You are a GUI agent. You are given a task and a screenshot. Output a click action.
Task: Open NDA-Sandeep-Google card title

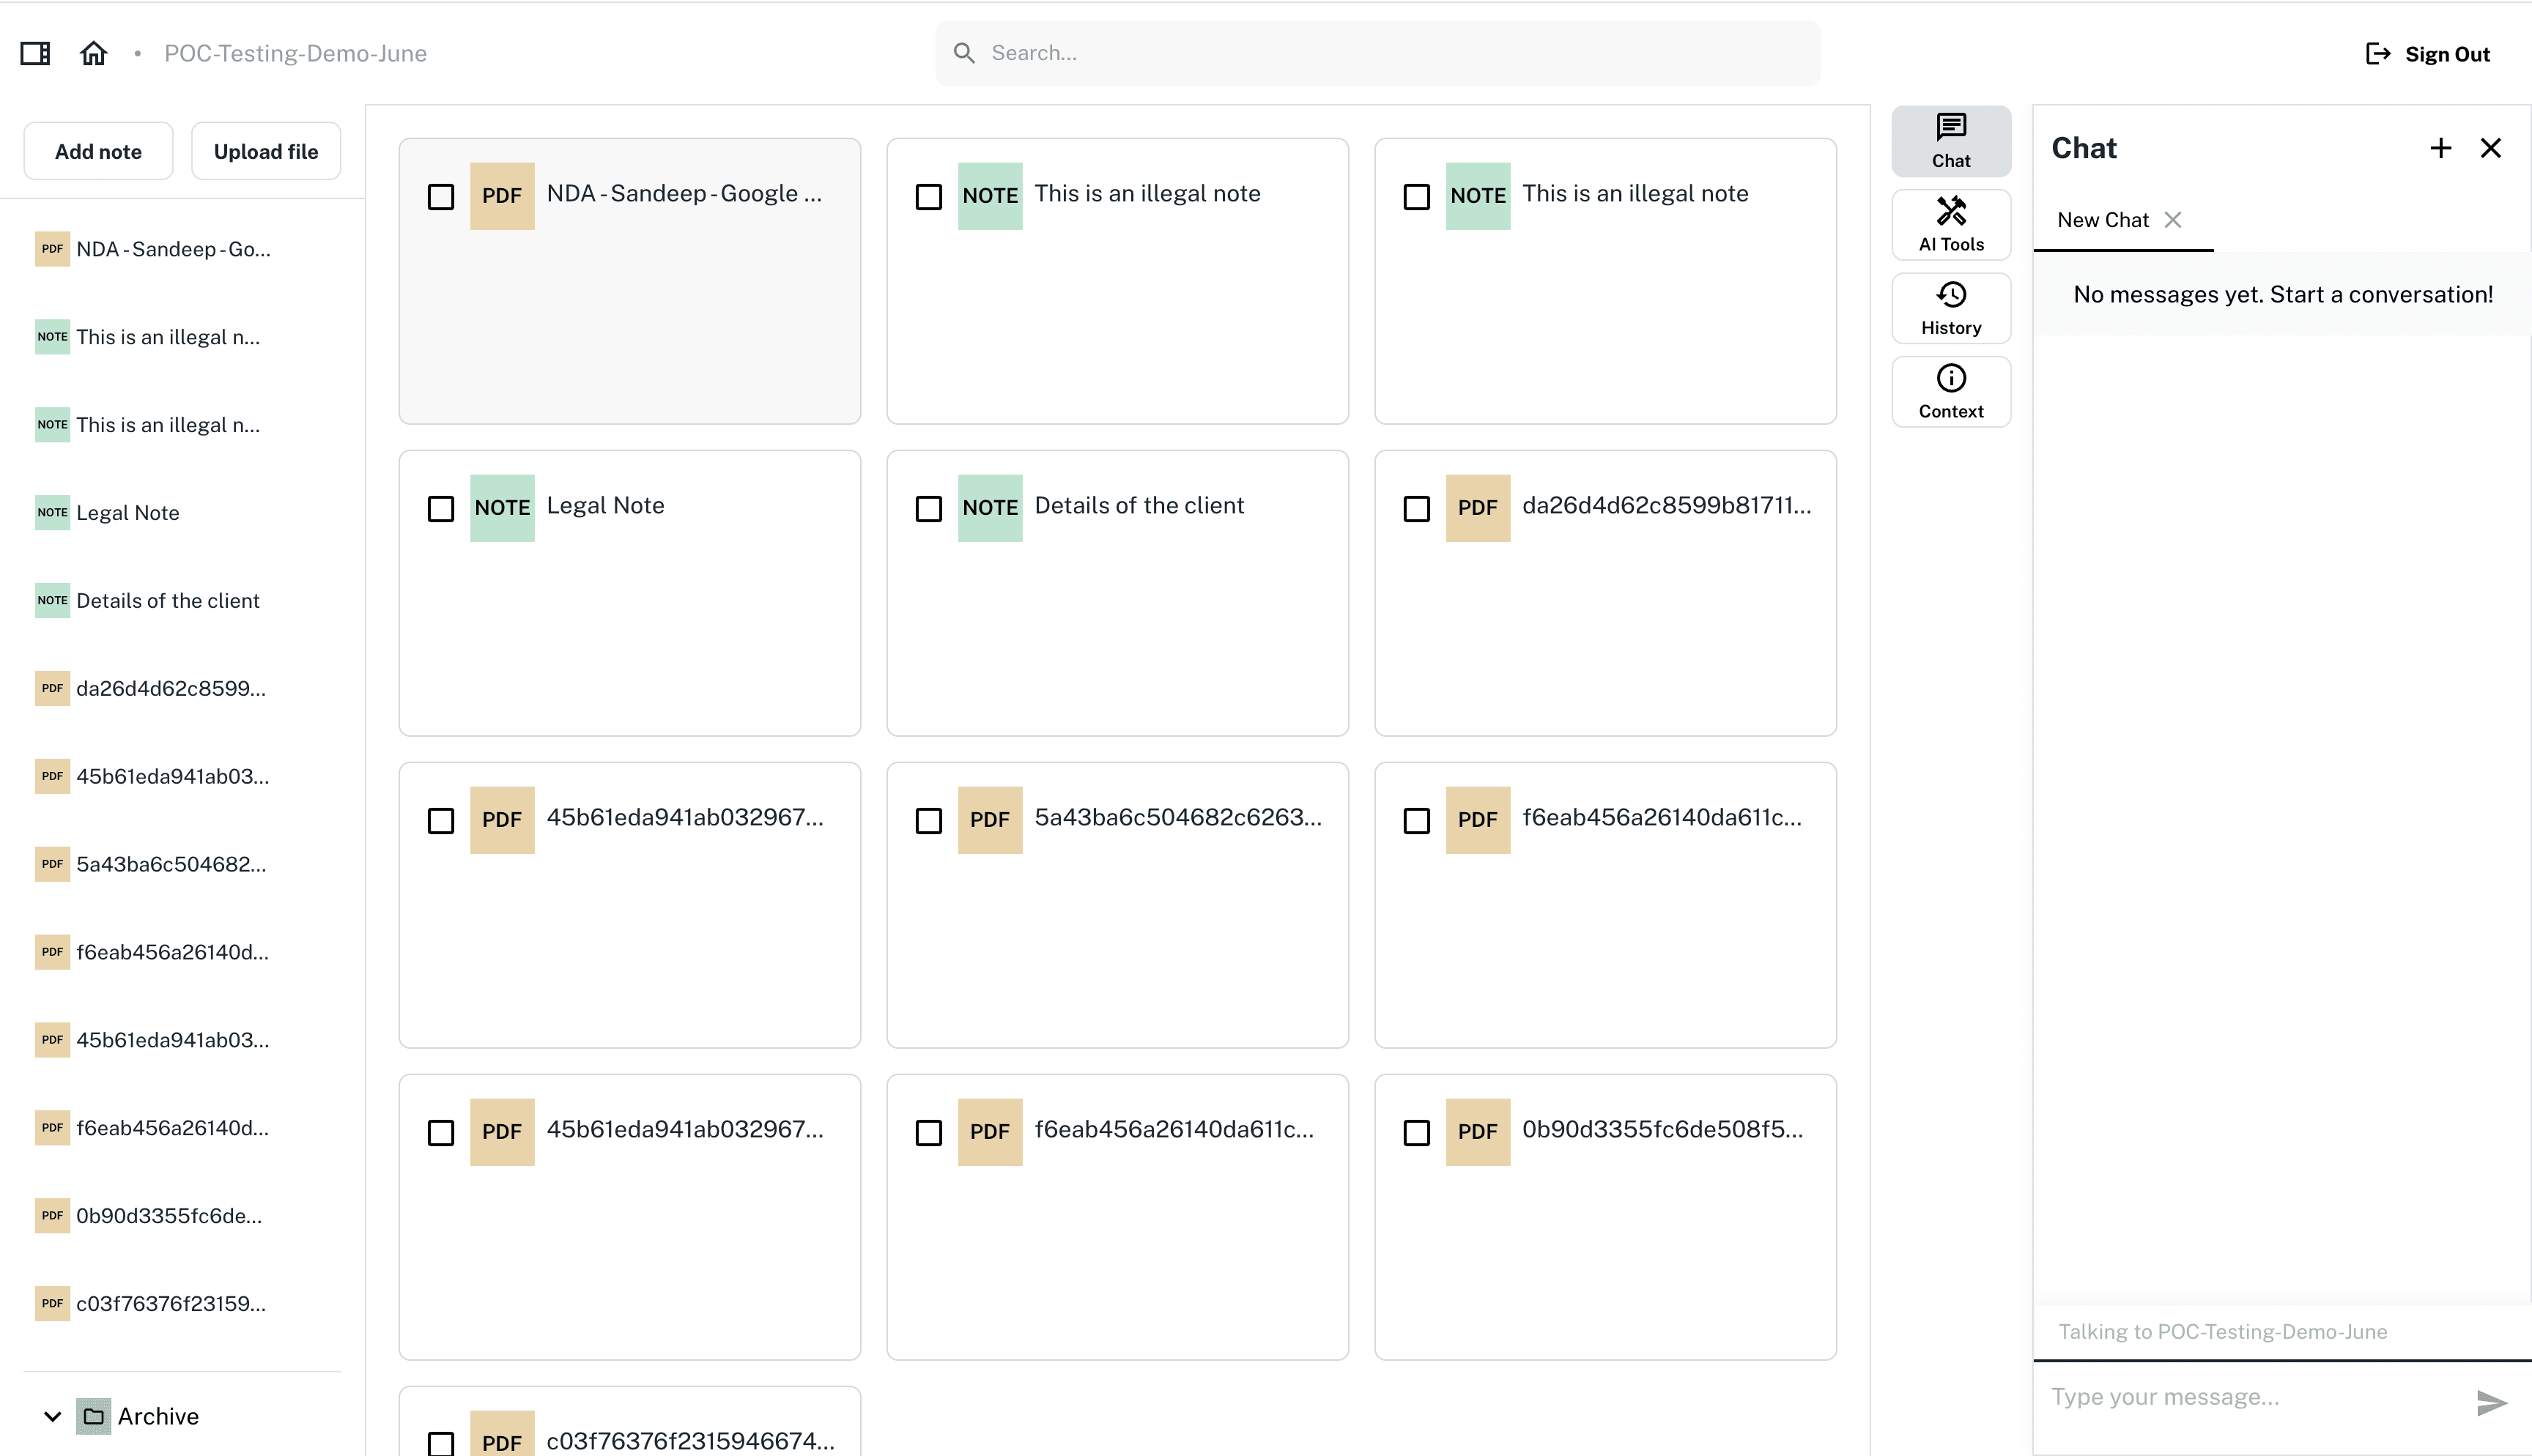pyautogui.click(x=684, y=194)
